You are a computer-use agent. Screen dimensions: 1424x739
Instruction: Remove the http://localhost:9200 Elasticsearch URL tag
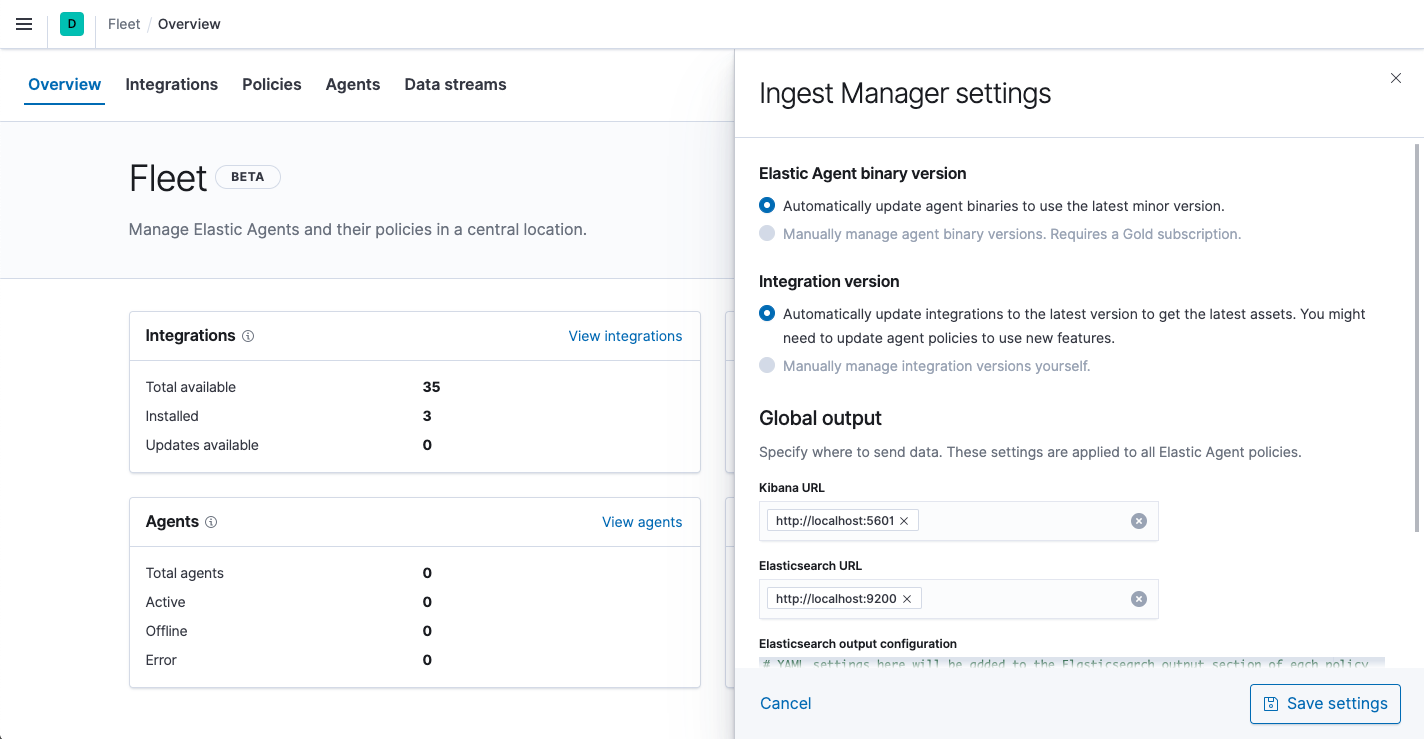[907, 599]
